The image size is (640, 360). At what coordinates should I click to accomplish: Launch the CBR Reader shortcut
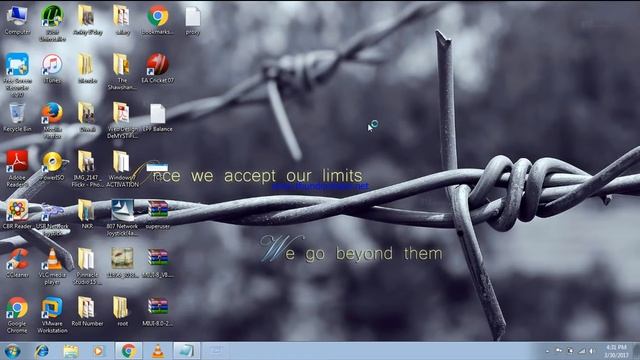(17, 214)
